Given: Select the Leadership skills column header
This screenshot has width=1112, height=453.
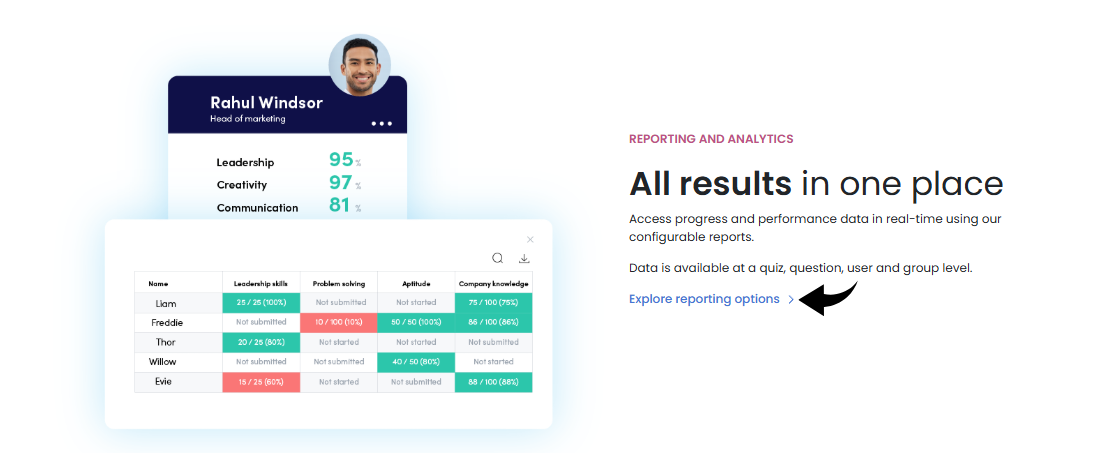Looking at the screenshot, I should [x=261, y=283].
